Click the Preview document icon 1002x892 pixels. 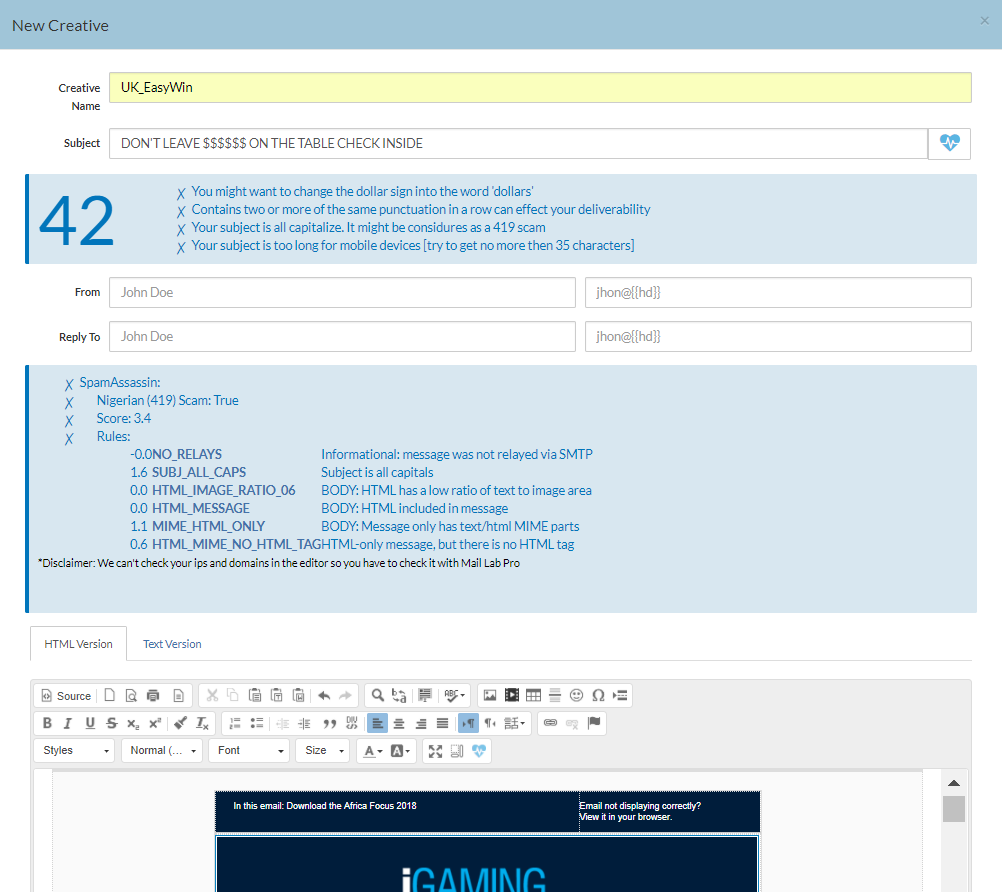point(131,696)
